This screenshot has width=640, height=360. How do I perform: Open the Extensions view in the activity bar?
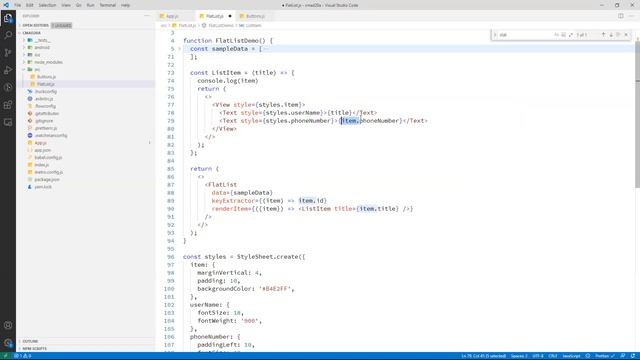[x=8, y=105]
